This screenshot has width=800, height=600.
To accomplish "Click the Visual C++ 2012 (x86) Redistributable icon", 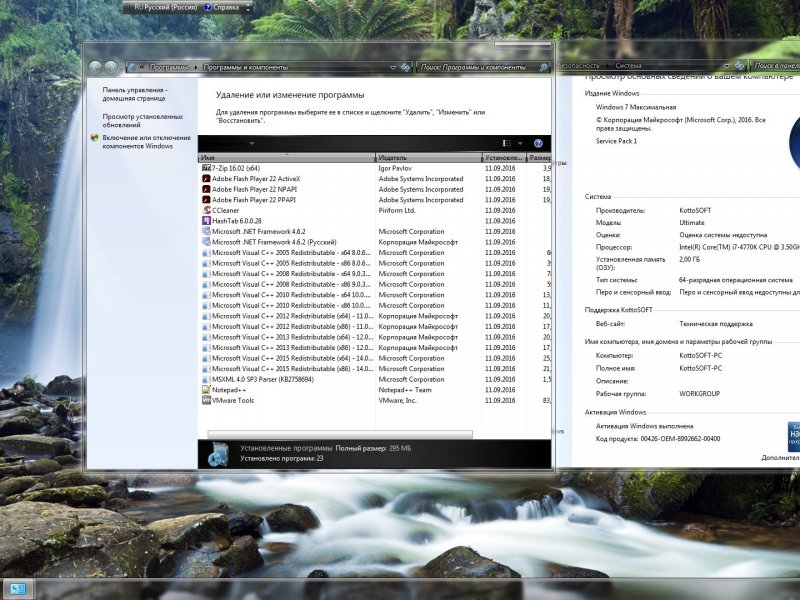I will pos(206,327).
